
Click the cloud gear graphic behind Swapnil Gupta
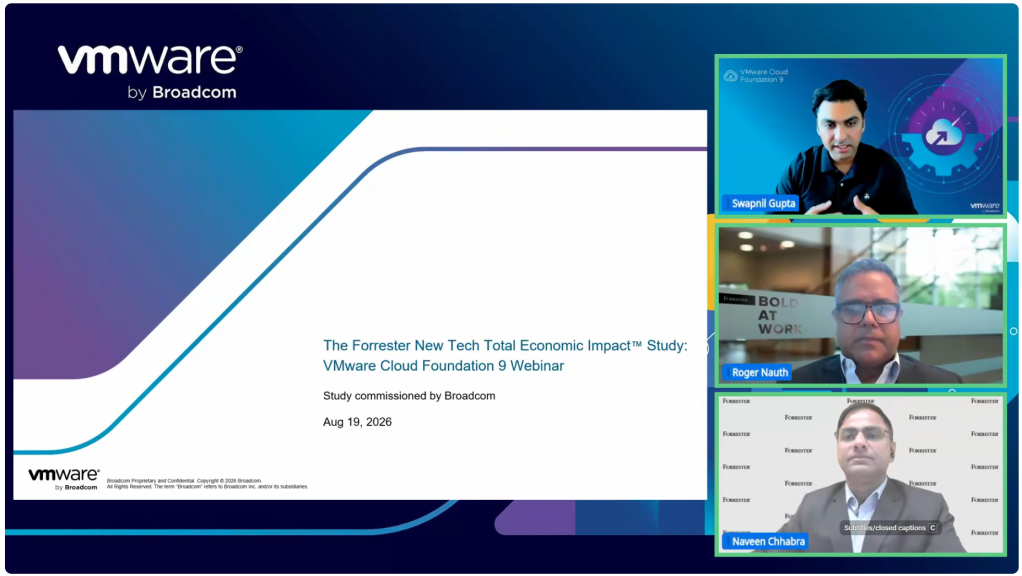943,136
